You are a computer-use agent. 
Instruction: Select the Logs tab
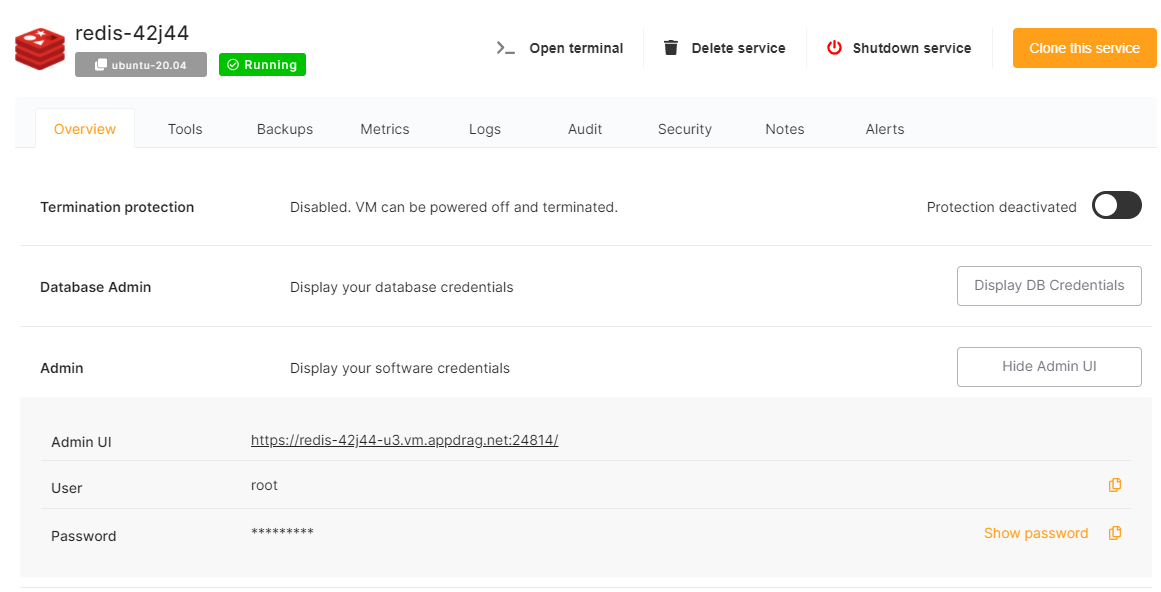click(x=485, y=129)
